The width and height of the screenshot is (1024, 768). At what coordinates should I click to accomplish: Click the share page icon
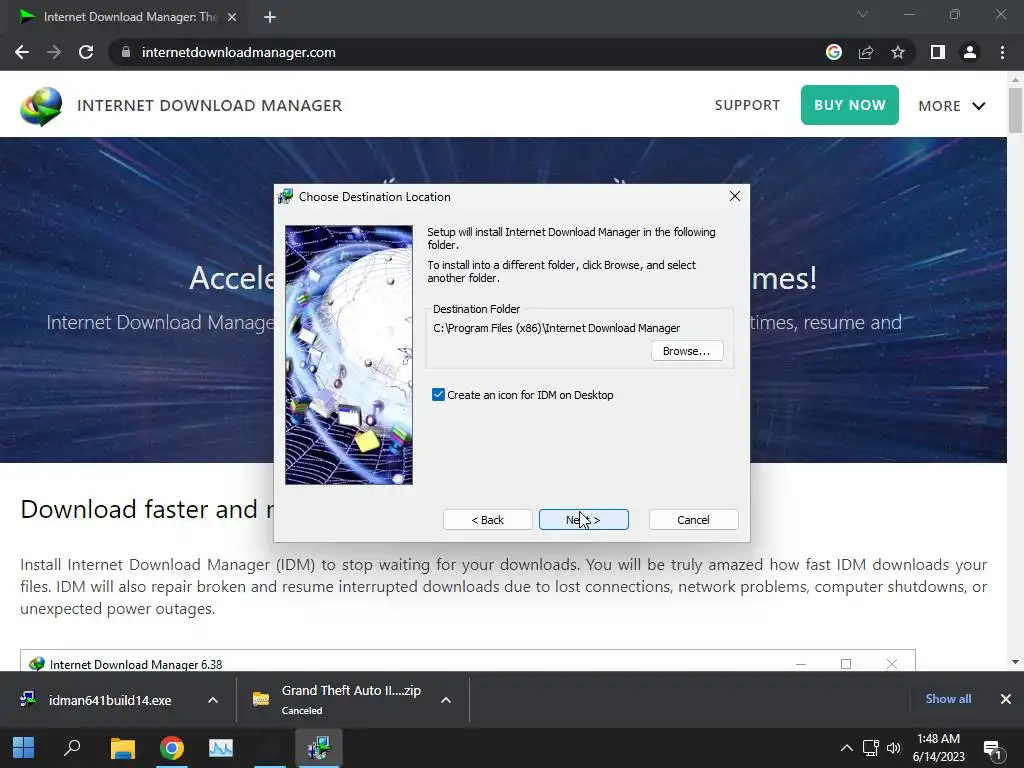coord(866,52)
